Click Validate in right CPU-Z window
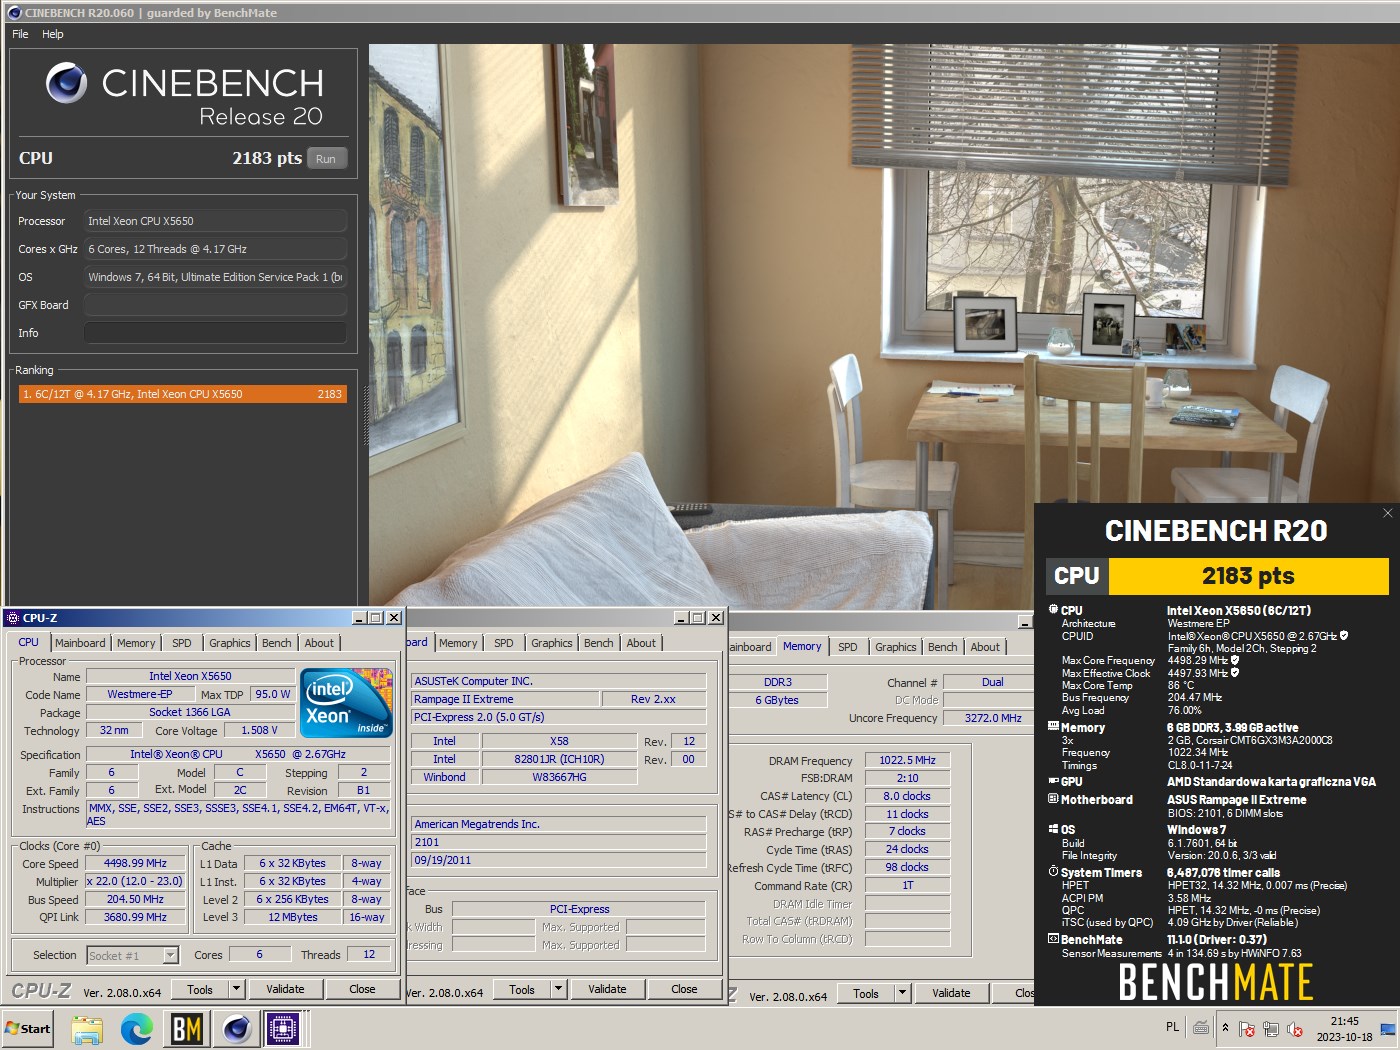Image resolution: width=1400 pixels, height=1050 pixels. point(951,993)
